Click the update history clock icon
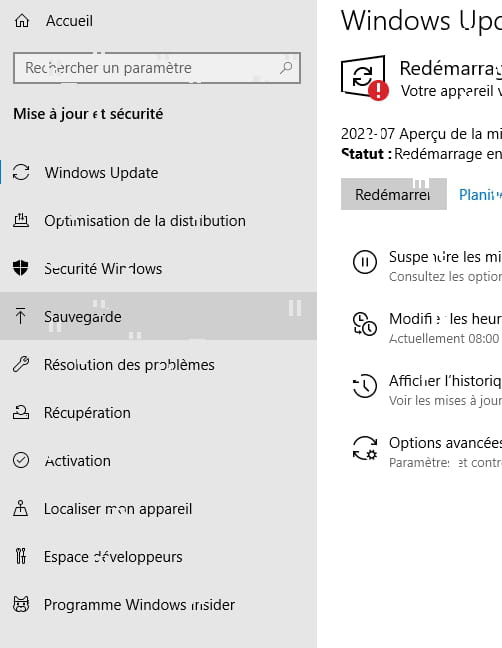 pyautogui.click(x=365, y=386)
